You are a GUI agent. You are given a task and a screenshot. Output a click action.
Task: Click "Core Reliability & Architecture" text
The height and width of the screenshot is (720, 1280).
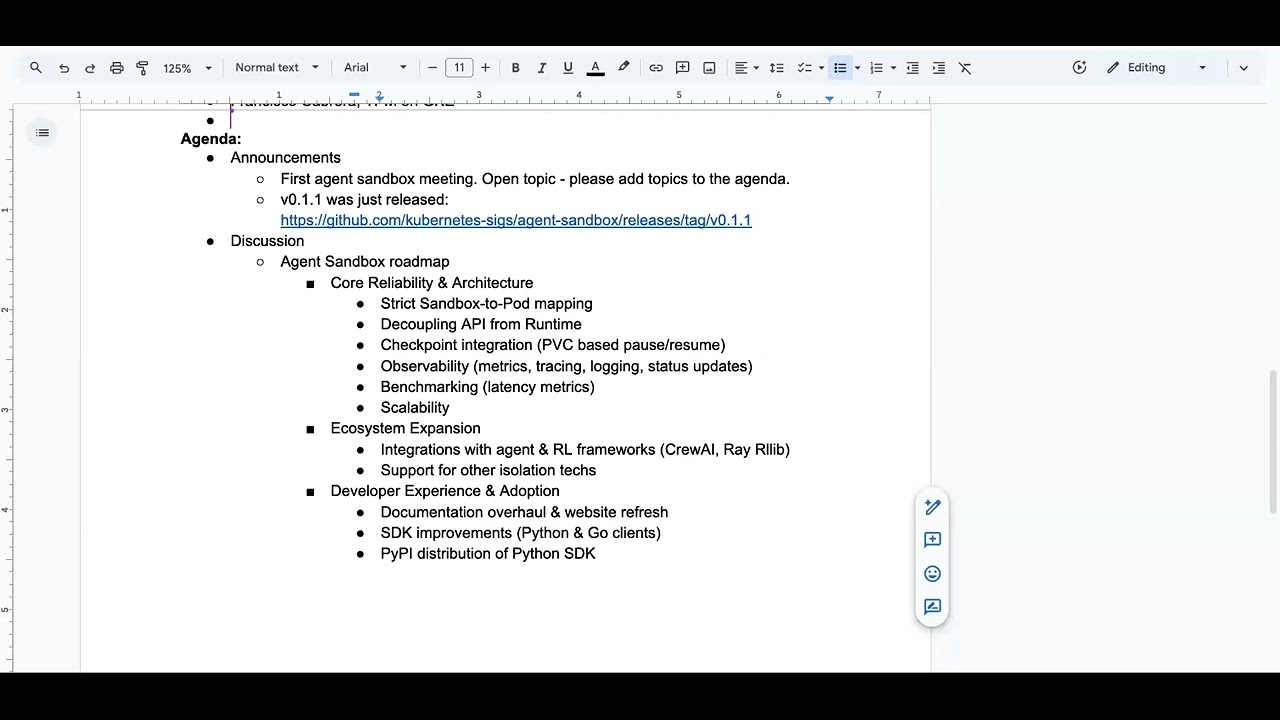(x=432, y=283)
